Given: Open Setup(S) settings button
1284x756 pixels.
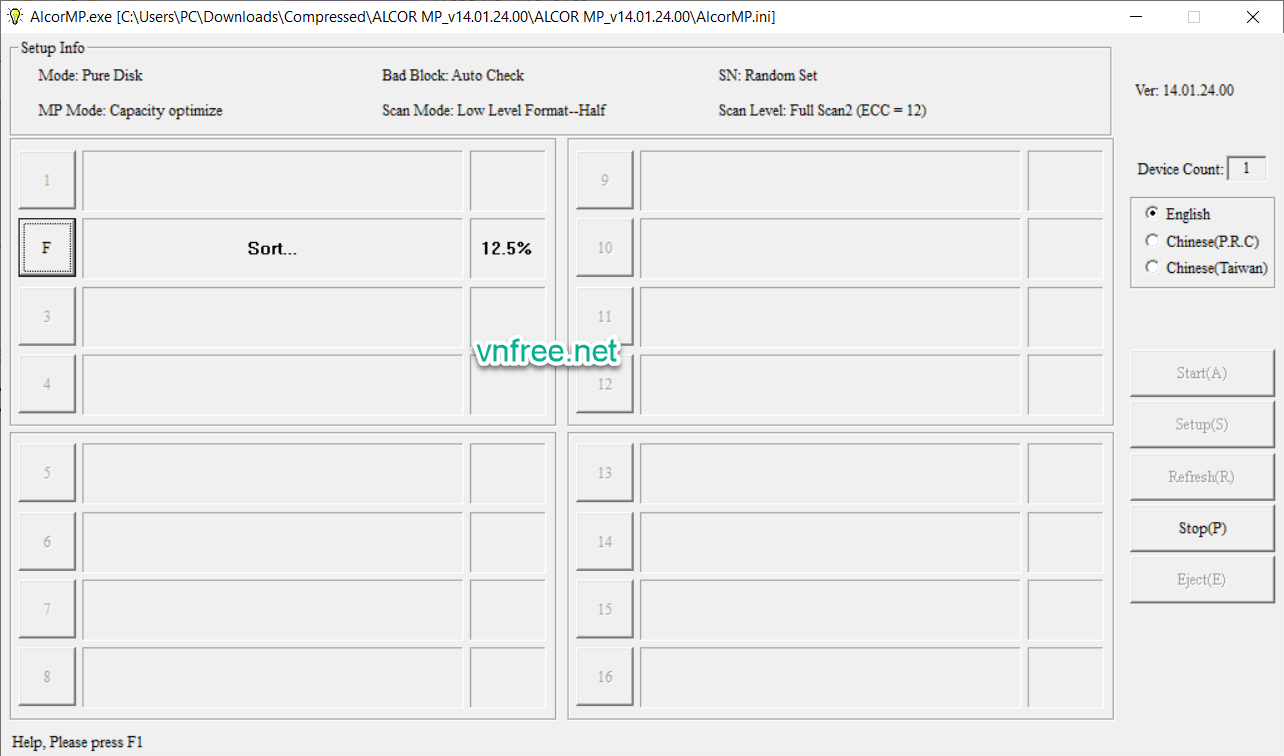Looking at the screenshot, I should (x=1202, y=425).
